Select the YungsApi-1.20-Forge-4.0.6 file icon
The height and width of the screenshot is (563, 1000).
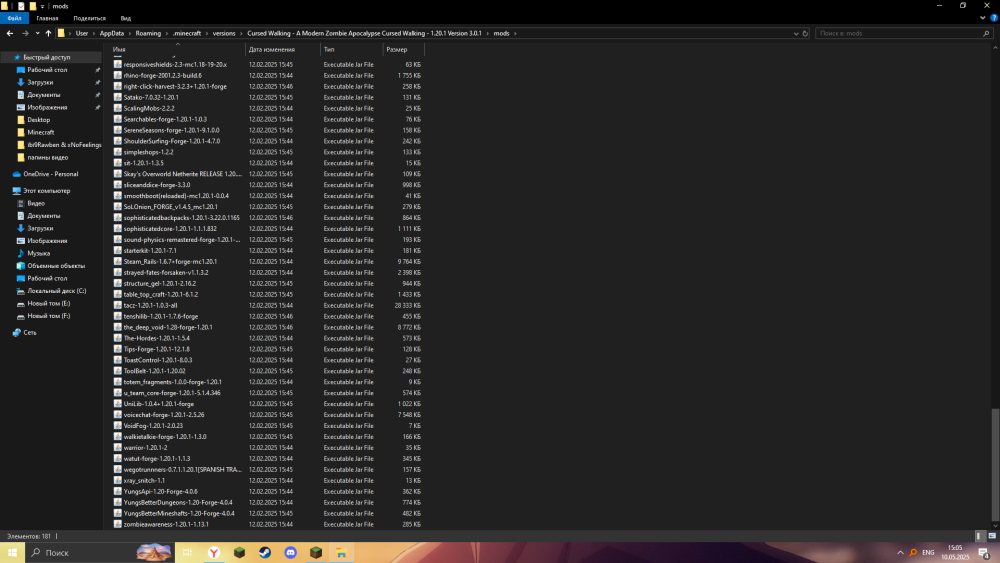[117, 492]
